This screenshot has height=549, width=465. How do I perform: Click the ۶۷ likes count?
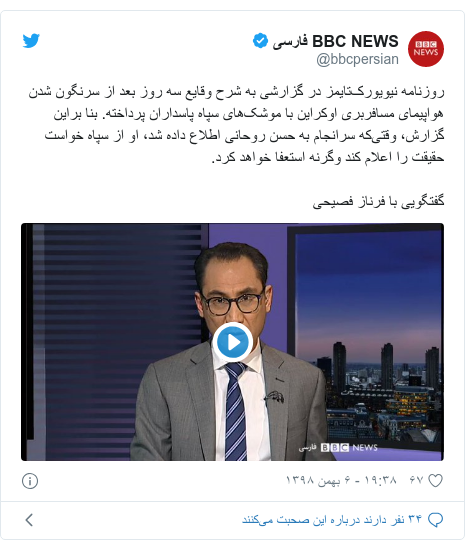pos(416,480)
